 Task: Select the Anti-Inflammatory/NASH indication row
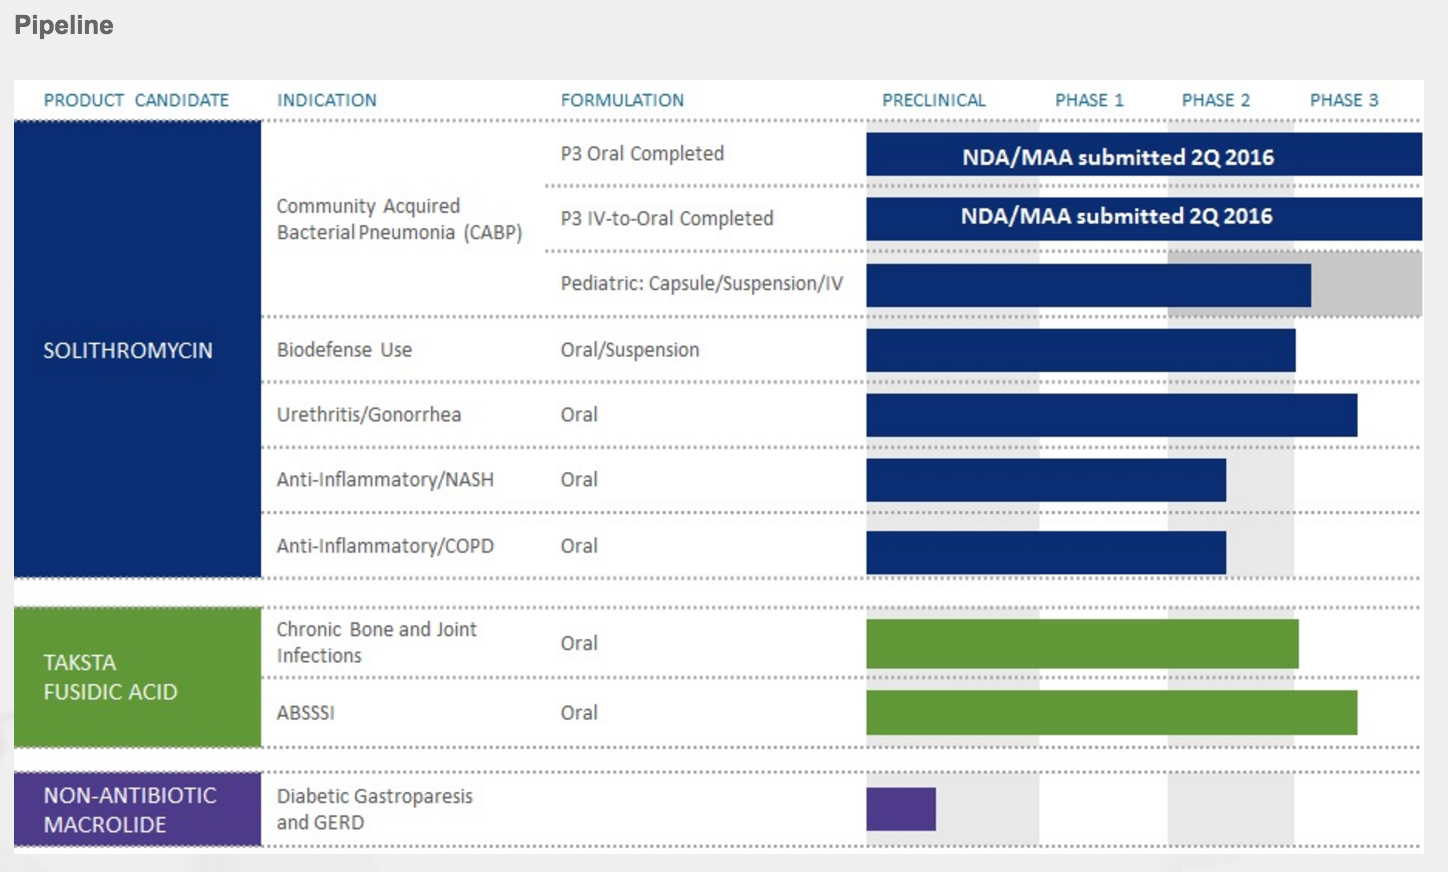(385, 479)
